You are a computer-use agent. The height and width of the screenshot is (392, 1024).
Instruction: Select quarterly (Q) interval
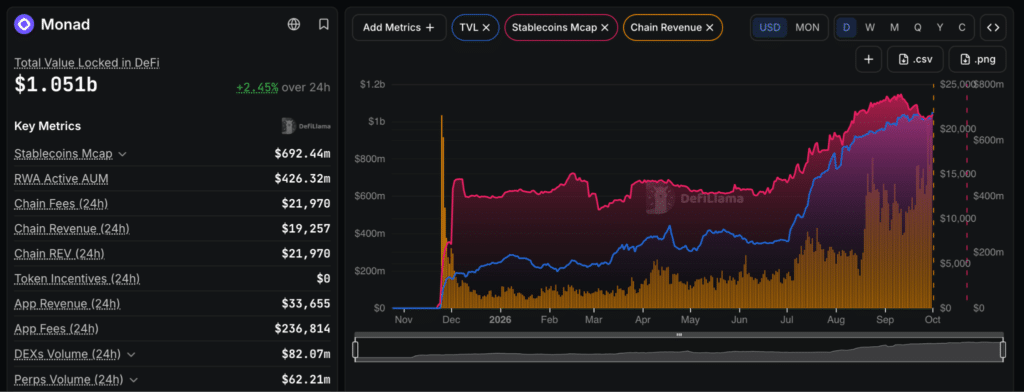coord(918,27)
